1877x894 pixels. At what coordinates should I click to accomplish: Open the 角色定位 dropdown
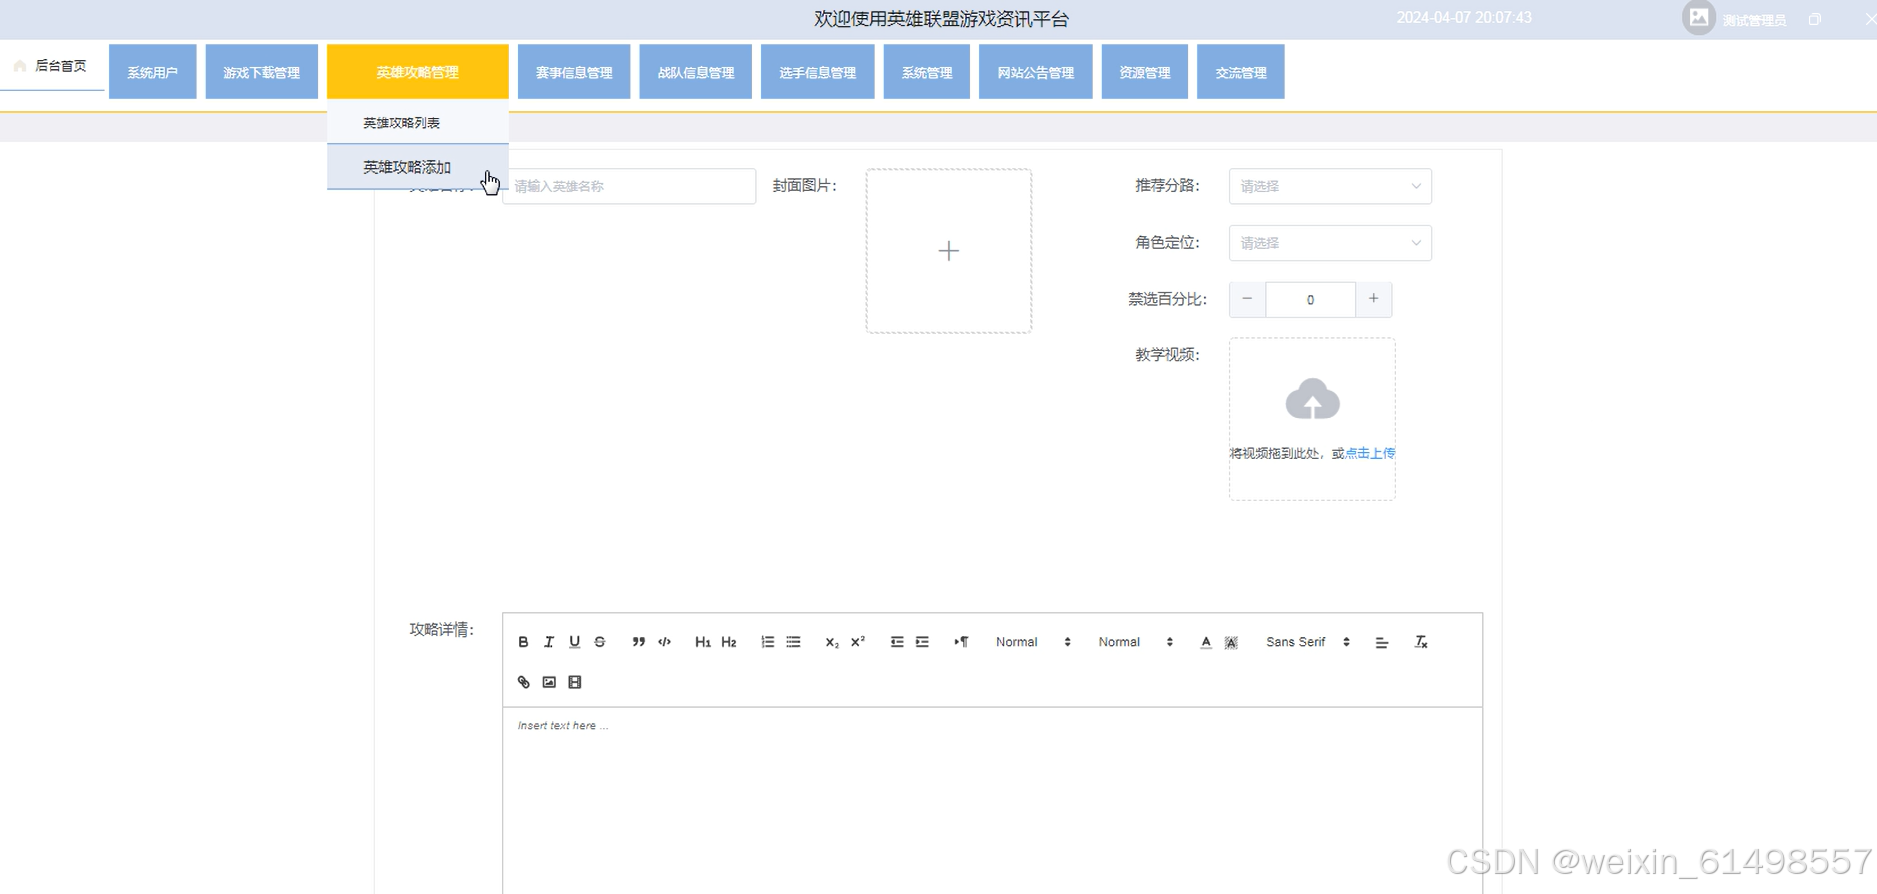point(1330,243)
